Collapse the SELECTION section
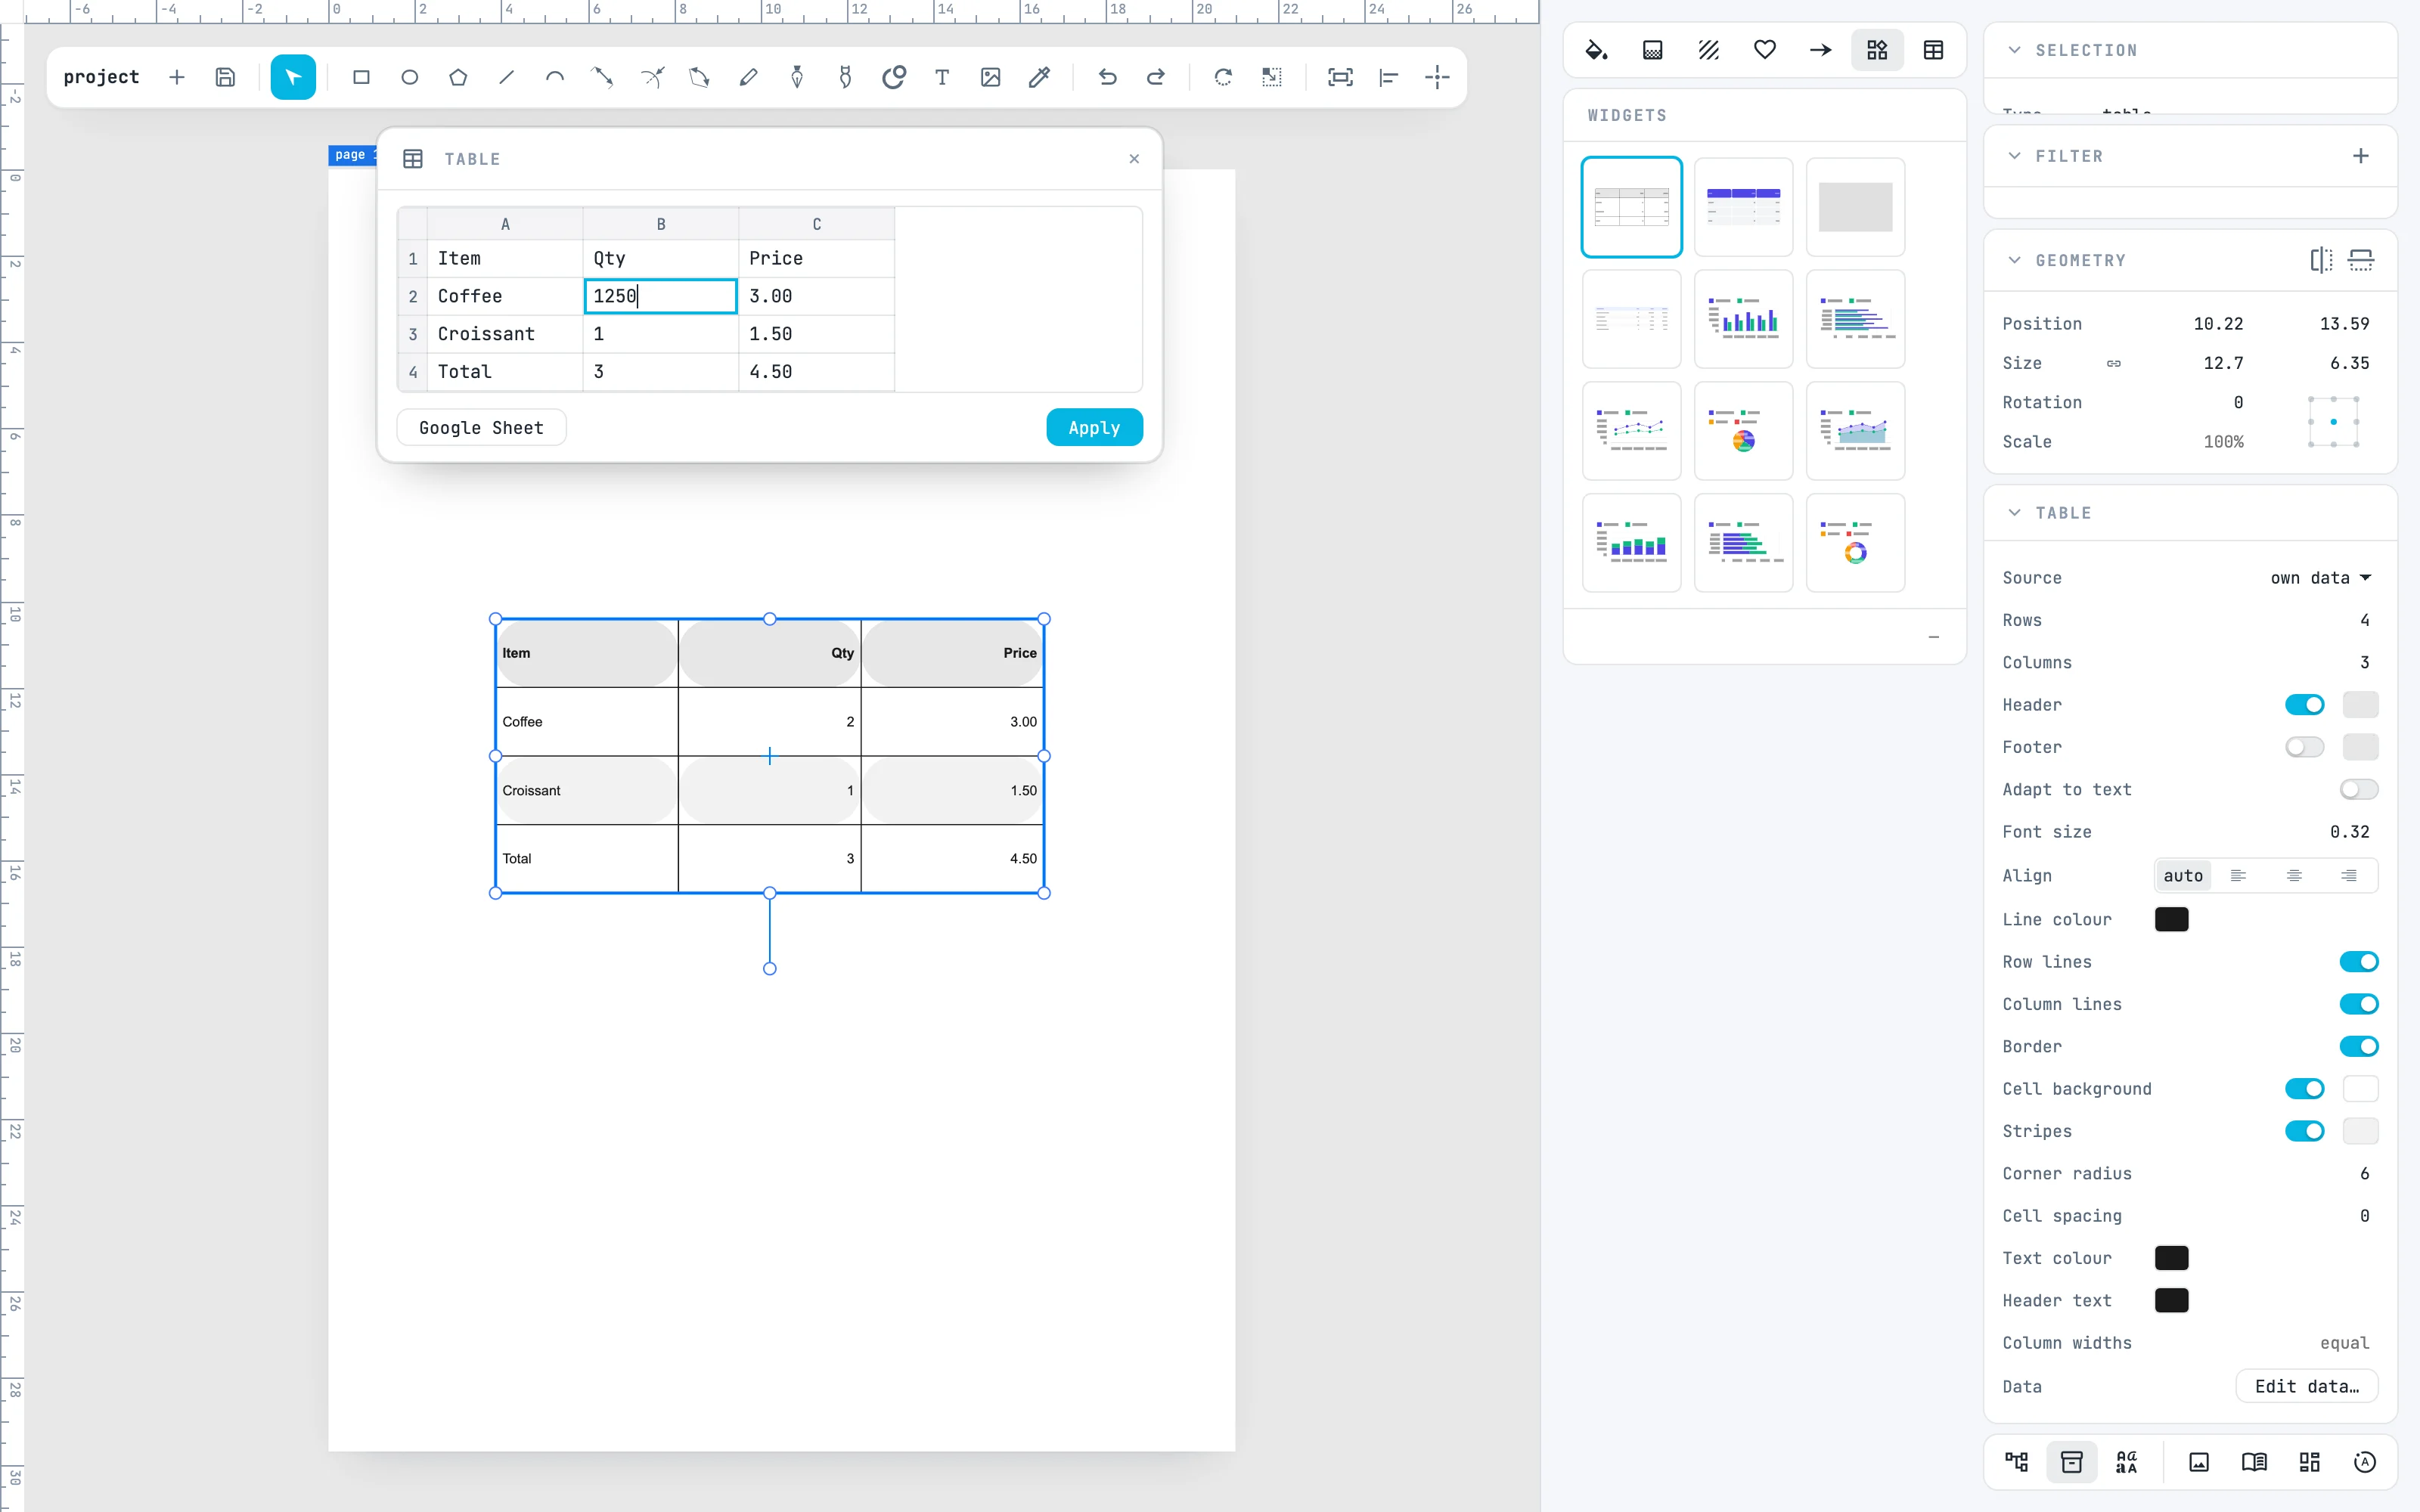Viewport: 2420px width, 1512px height. coord(2014,50)
